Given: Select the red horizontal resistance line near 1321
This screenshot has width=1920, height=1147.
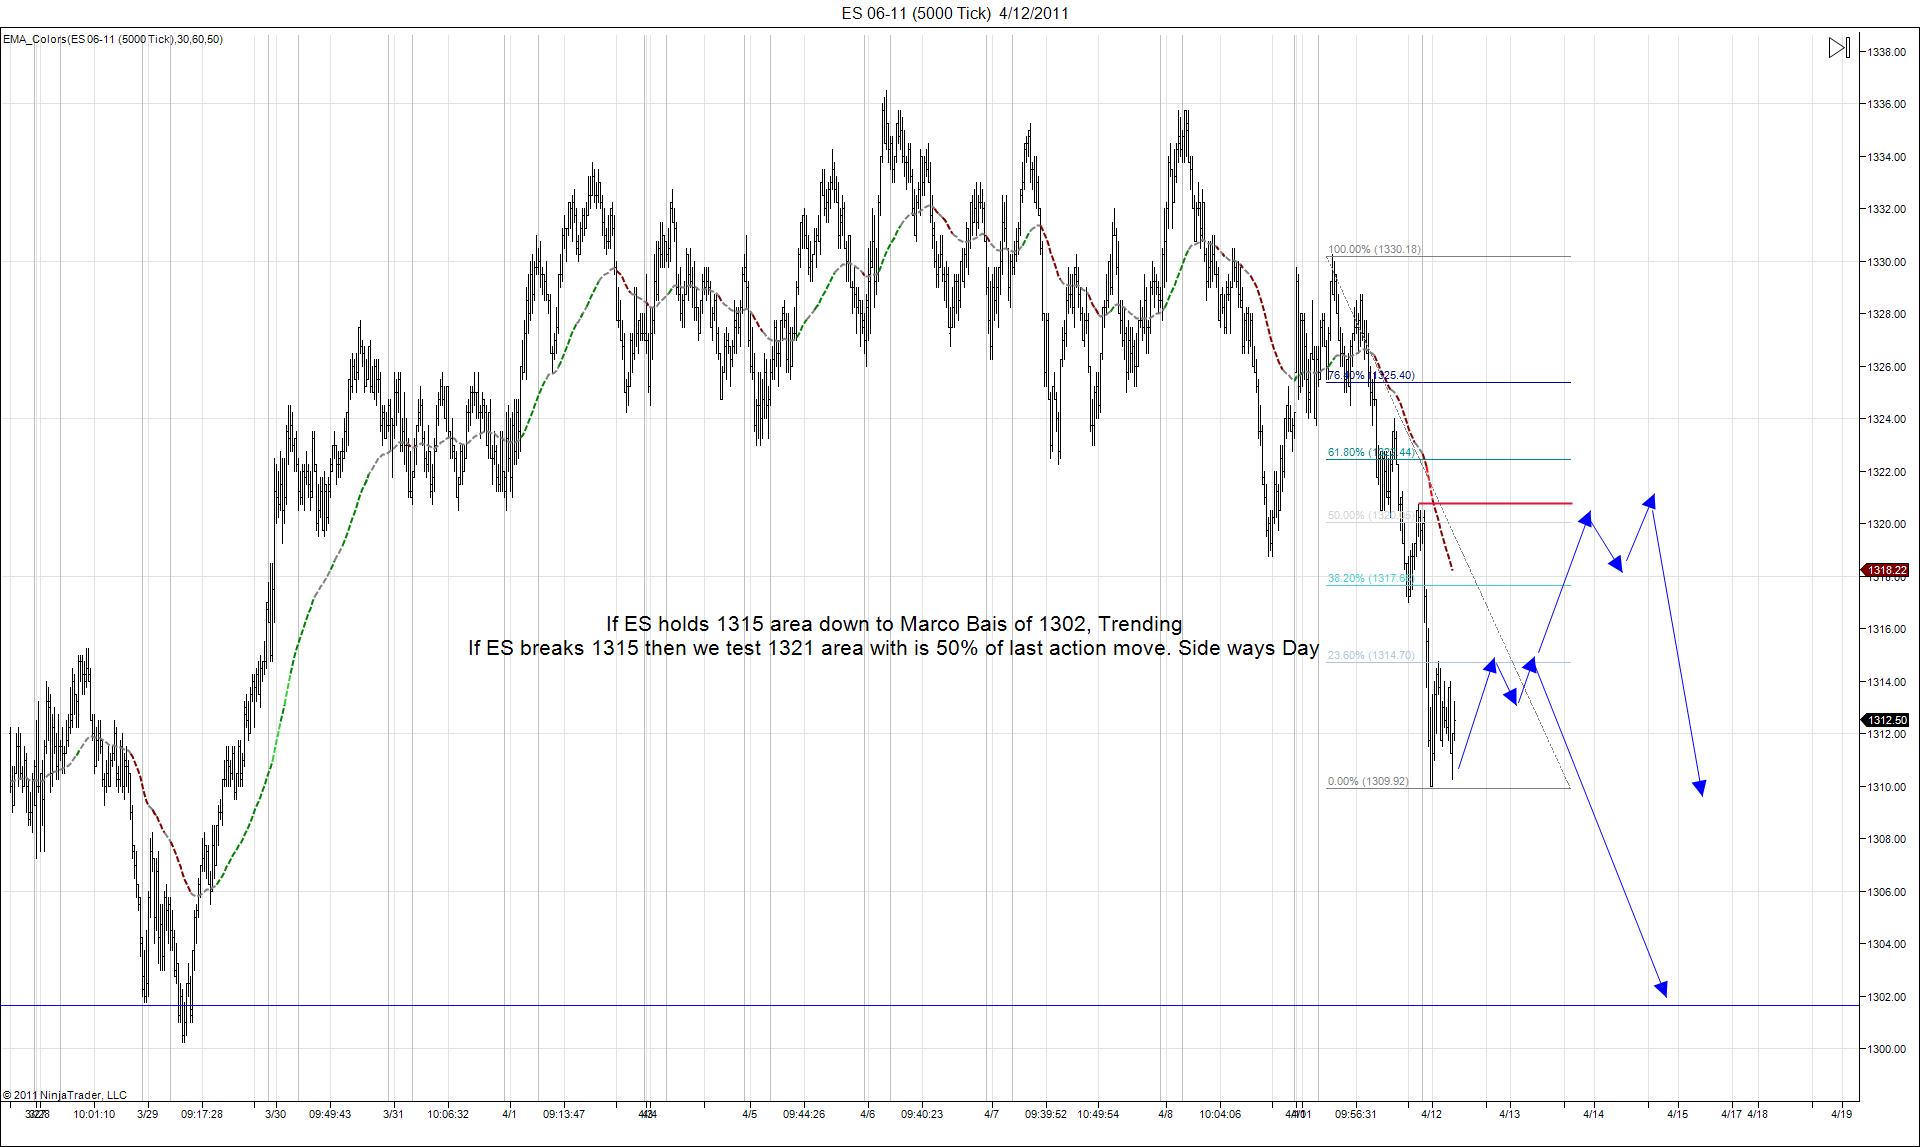Looking at the screenshot, I should pyautogui.click(x=1495, y=503).
